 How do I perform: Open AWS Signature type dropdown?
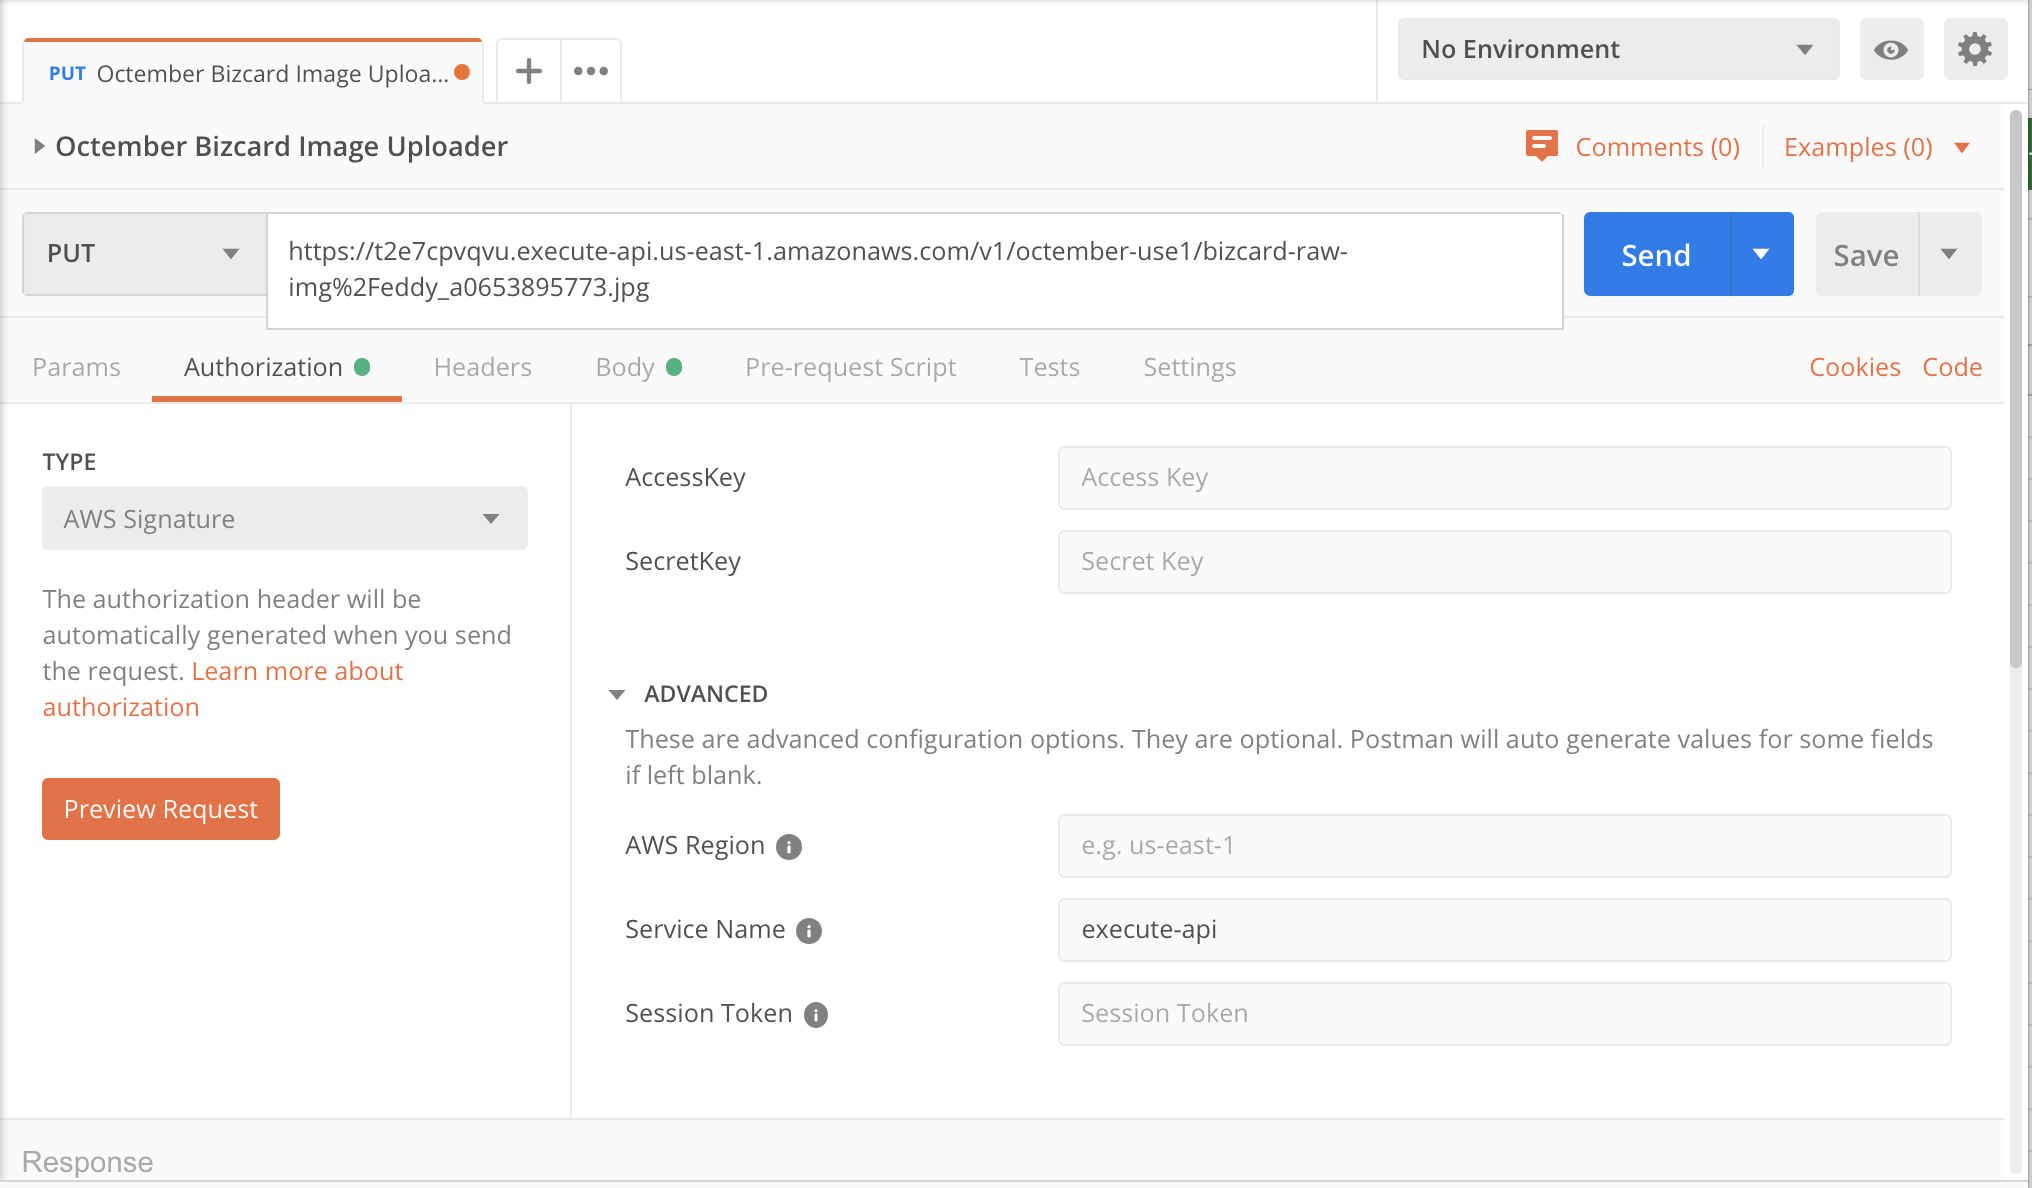pos(284,518)
